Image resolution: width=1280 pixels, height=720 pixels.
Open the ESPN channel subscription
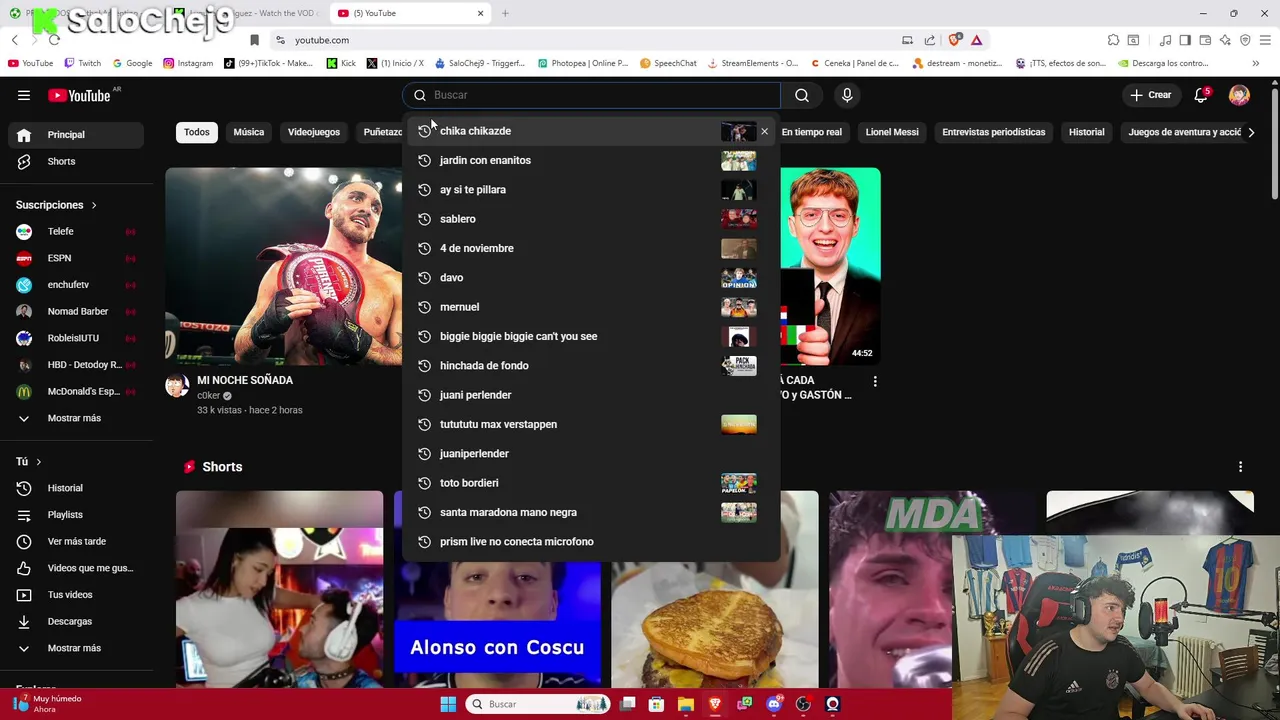click(76, 258)
